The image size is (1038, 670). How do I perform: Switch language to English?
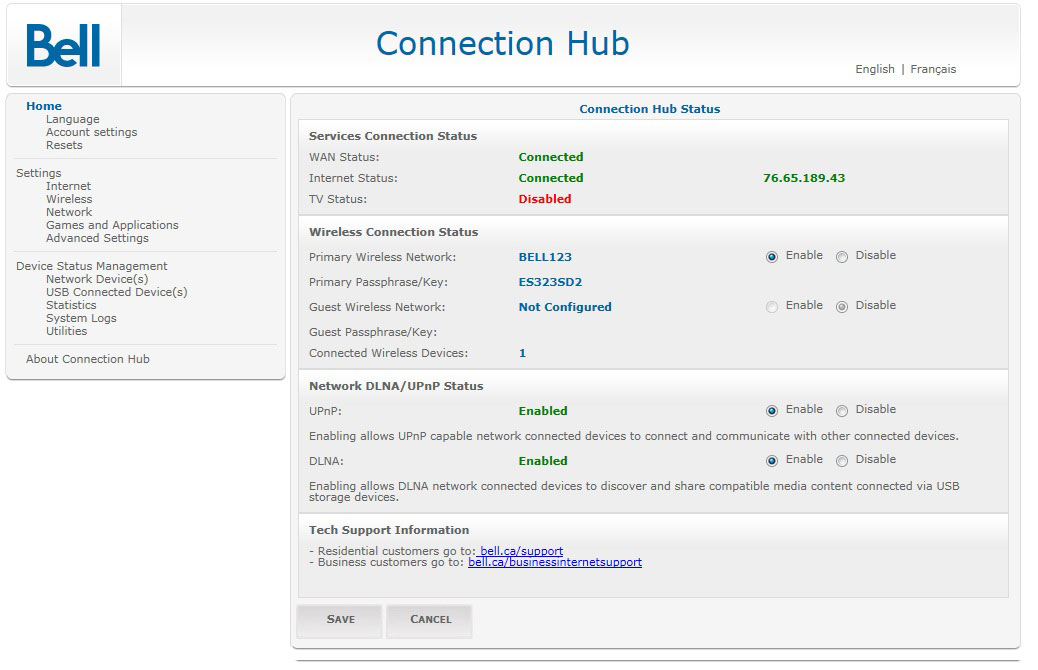(x=874, y=69)
